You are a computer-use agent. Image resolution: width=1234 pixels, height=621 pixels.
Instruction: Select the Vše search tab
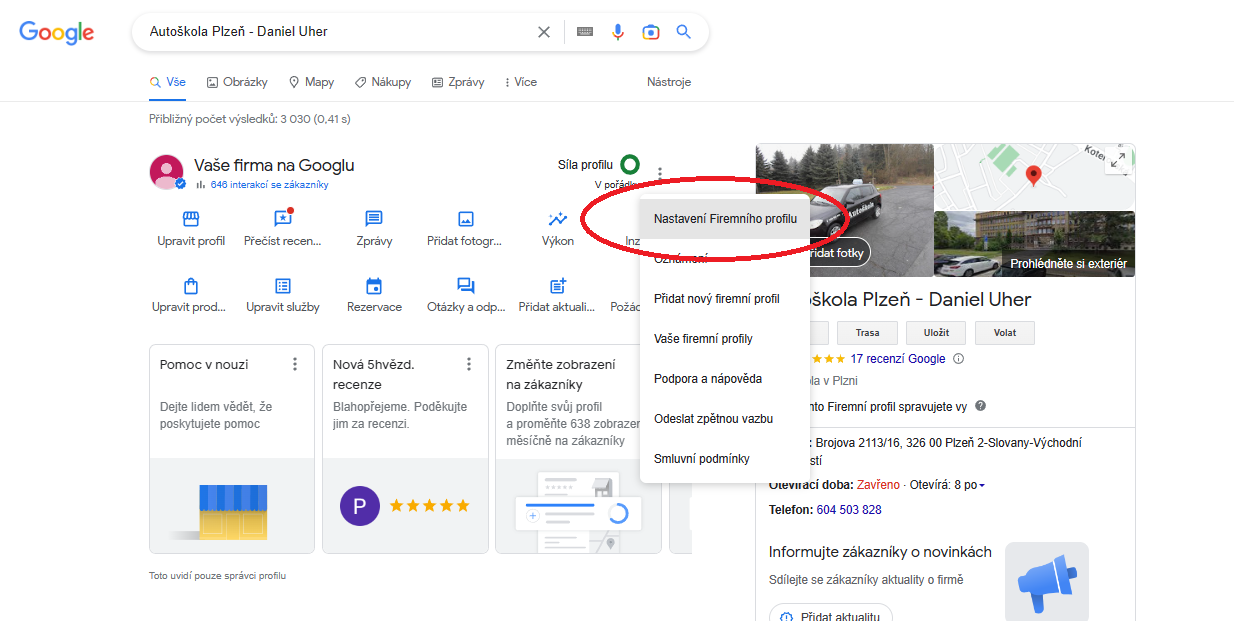tap(168, 82)
